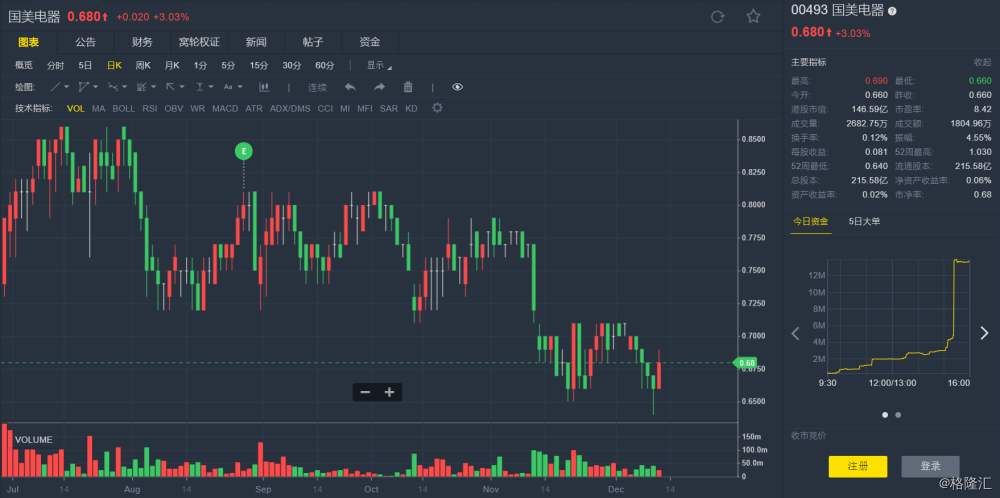Expand line tool dropdown arrow
The height and width of the screenshot is (498, 1000).
[68, 87]
